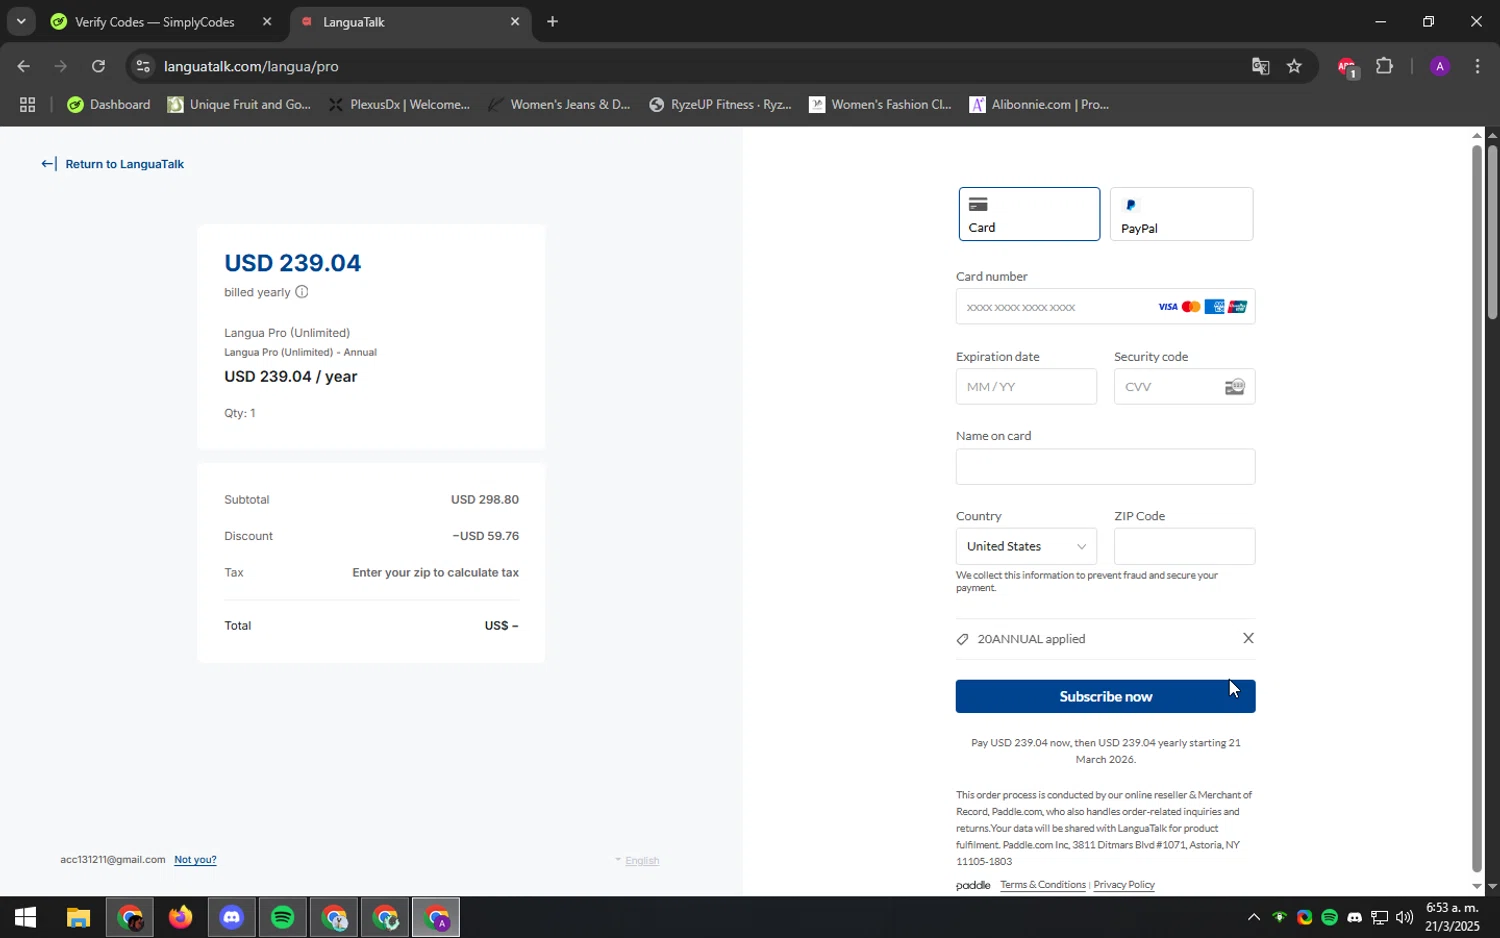Click the Subtotal value USD 298.80

point(485,500)
